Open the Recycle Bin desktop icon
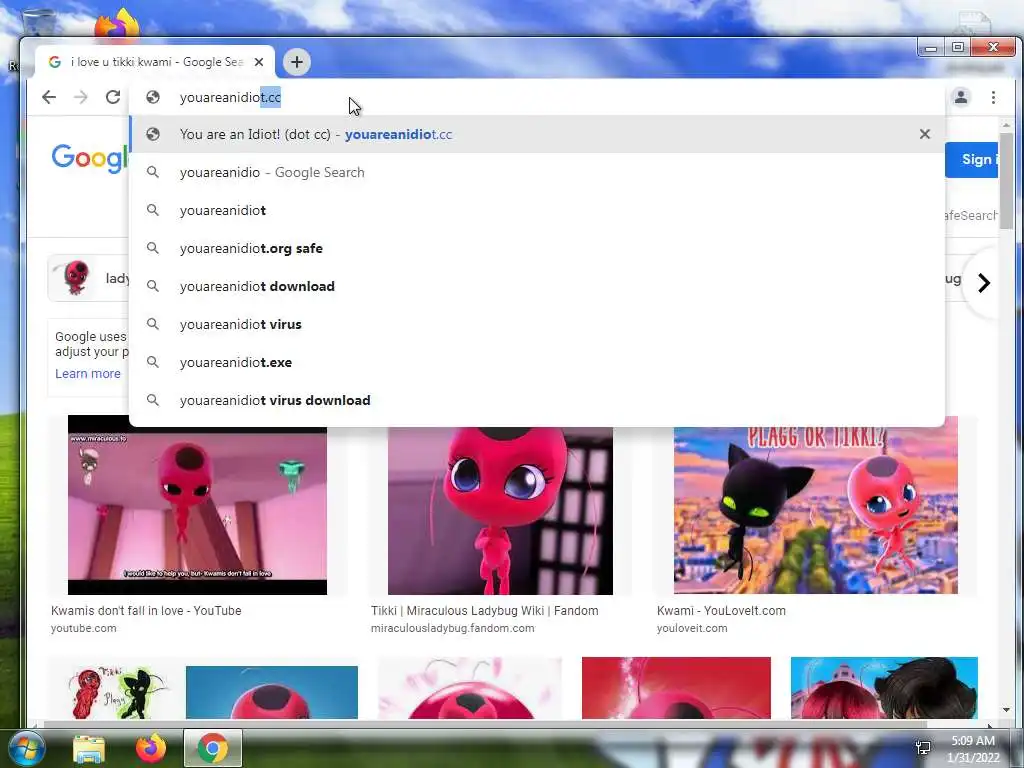This screenshot has height=768, width=1024. pyautogui.click(x=38, y=22)
